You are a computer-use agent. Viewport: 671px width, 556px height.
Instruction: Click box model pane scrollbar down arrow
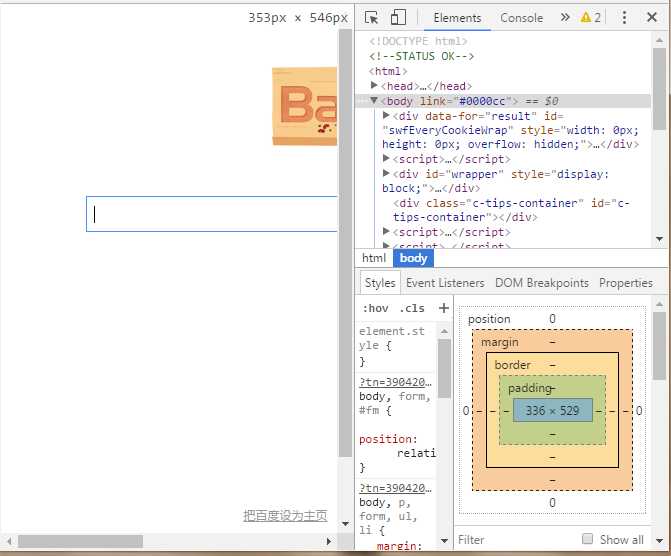click(x=659, y=541)
